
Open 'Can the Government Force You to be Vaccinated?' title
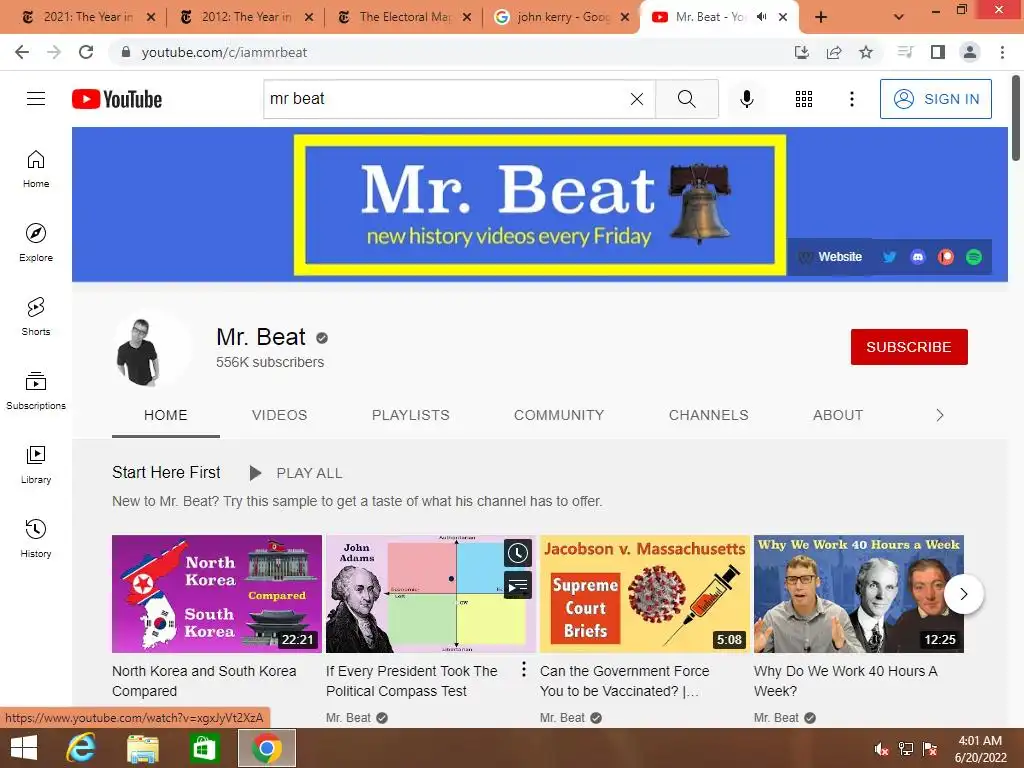point(624,680)
